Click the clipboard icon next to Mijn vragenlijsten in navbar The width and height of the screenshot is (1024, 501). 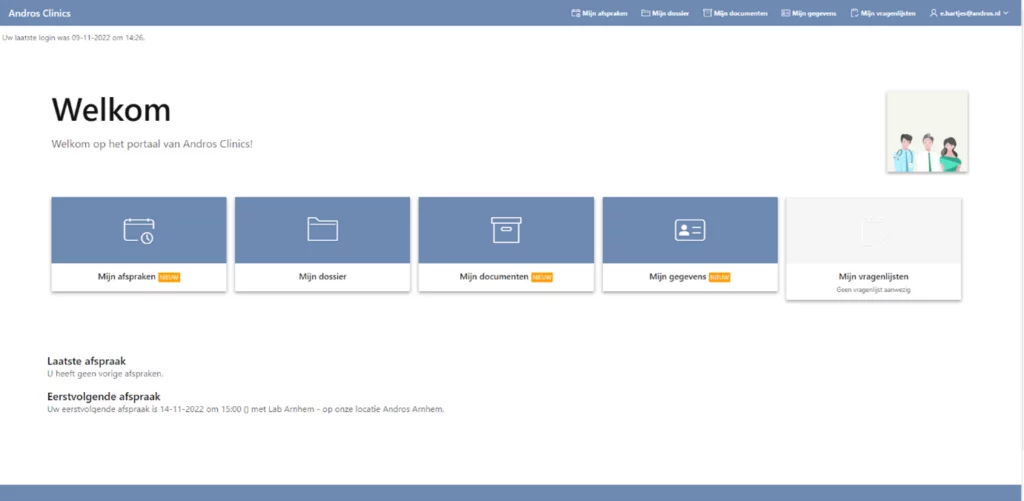pyautogui.click(x=854, y=13)
